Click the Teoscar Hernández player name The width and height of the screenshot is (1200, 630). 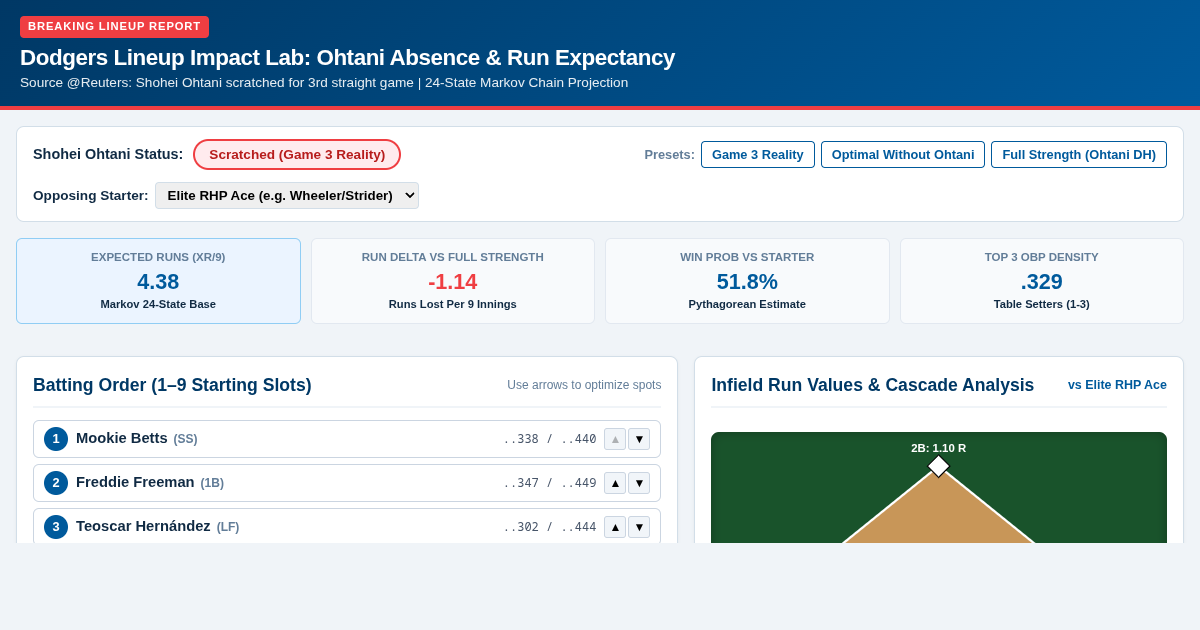(143, 526)
